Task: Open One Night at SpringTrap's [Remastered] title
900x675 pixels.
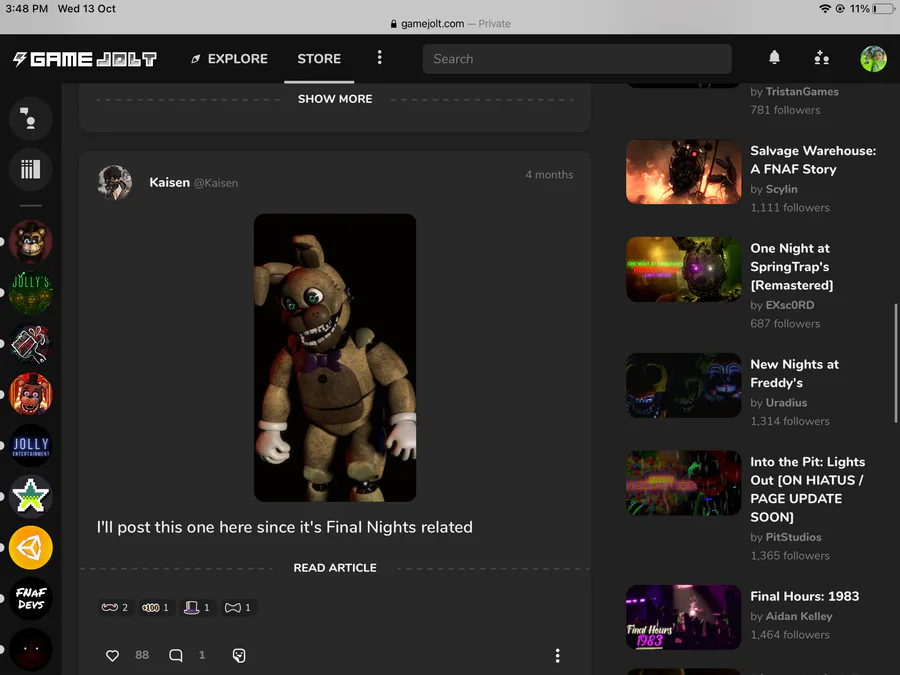Action: (792, 266)
